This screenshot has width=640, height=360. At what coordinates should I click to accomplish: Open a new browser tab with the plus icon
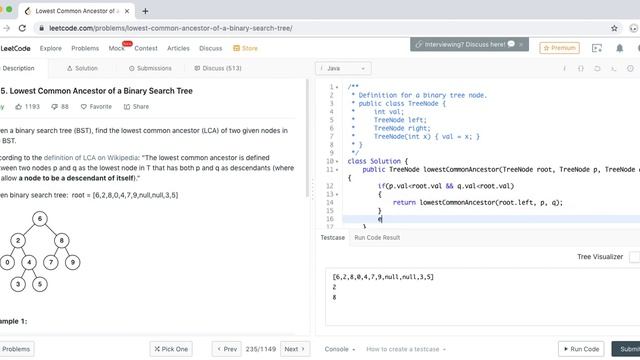[x=145, y=11]
